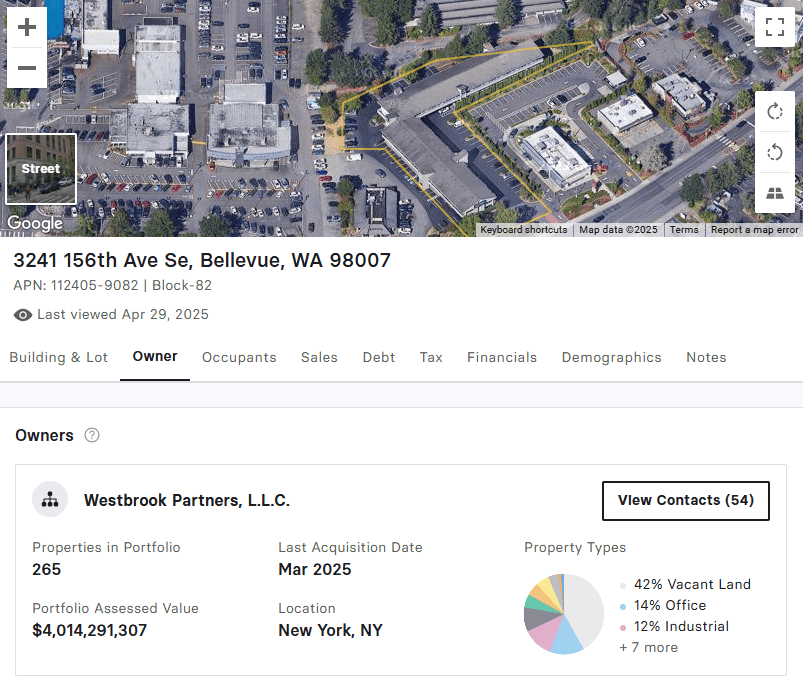Rotate map counterclockwise
803x693 pixels.
click(x=775, y=152)
